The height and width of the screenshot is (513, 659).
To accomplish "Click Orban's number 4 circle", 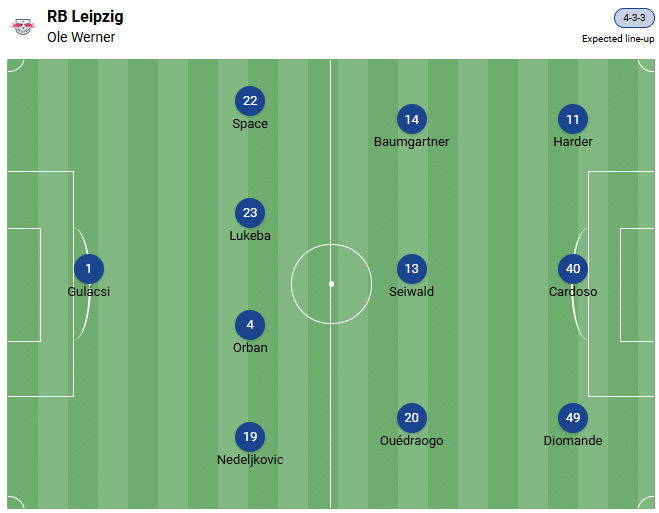I will [x=250, y=325].
